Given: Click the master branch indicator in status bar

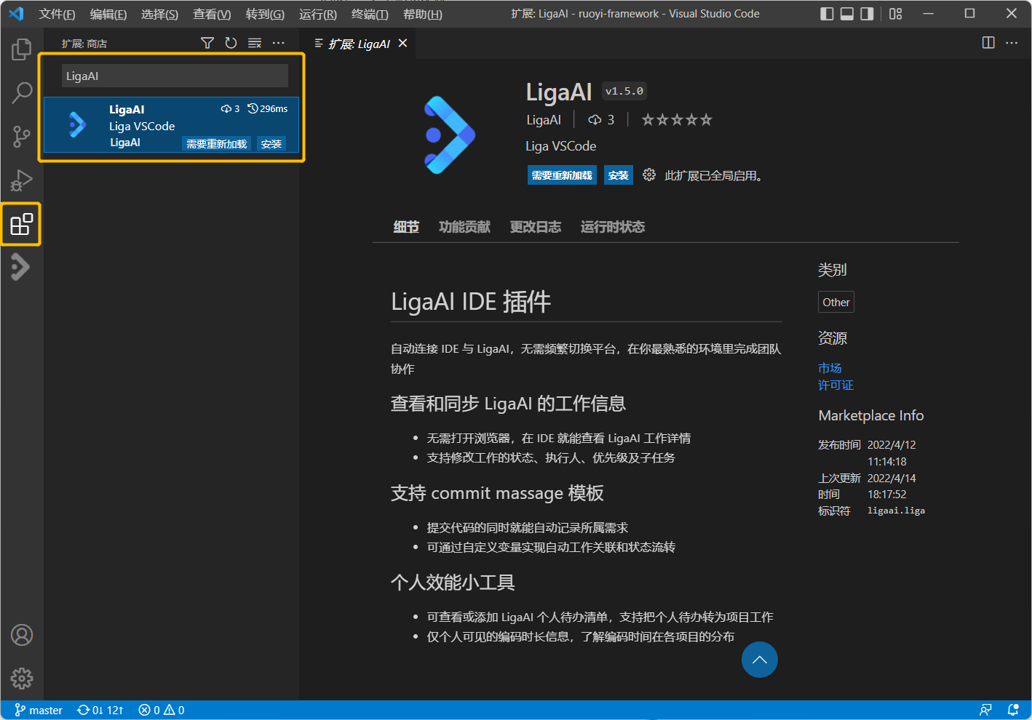Looking at the screenshot, I should tap(37, 710).
